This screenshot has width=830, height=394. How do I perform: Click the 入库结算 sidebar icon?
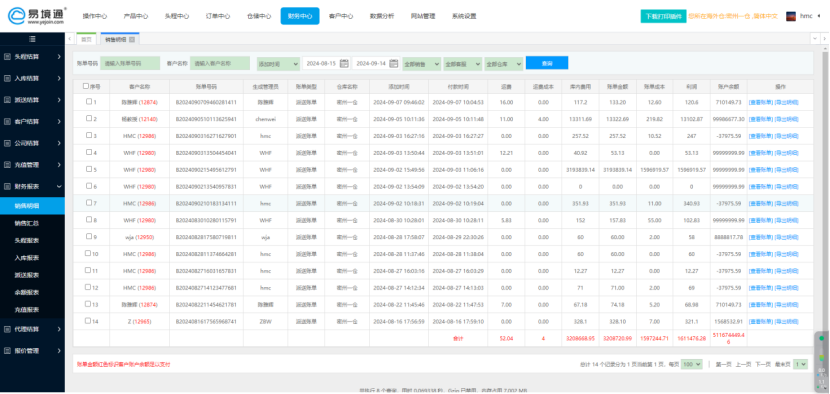7,78
